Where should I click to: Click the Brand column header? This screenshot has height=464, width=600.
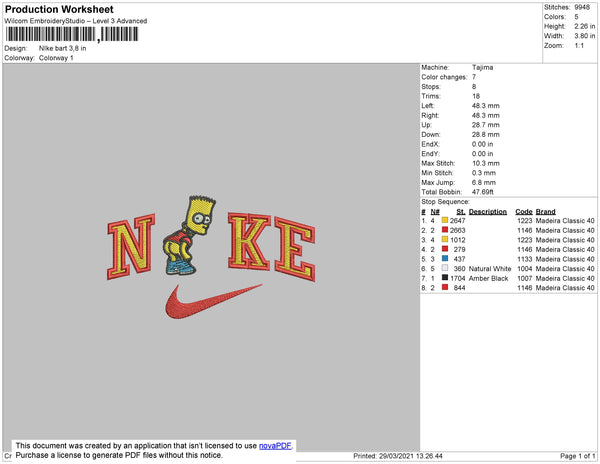[x=545, y=212]
